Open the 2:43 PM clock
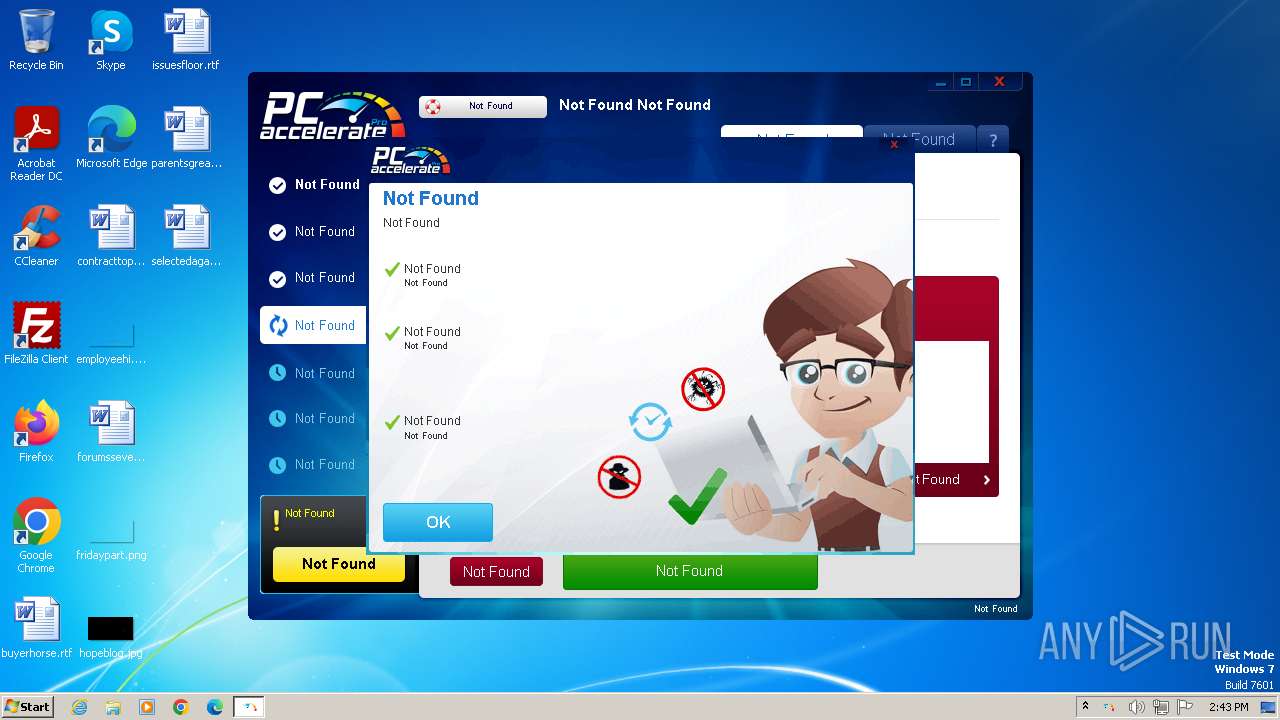 [1228, 707]
